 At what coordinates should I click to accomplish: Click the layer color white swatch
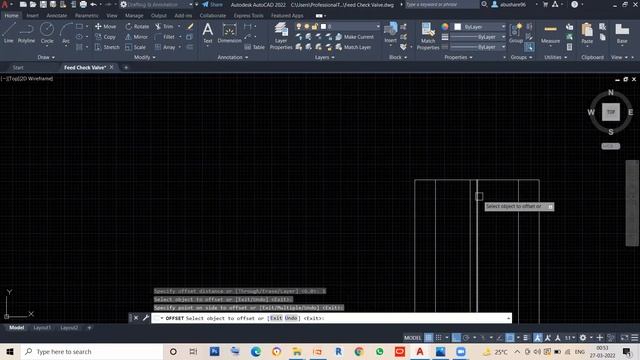click(x=323, y=26)
